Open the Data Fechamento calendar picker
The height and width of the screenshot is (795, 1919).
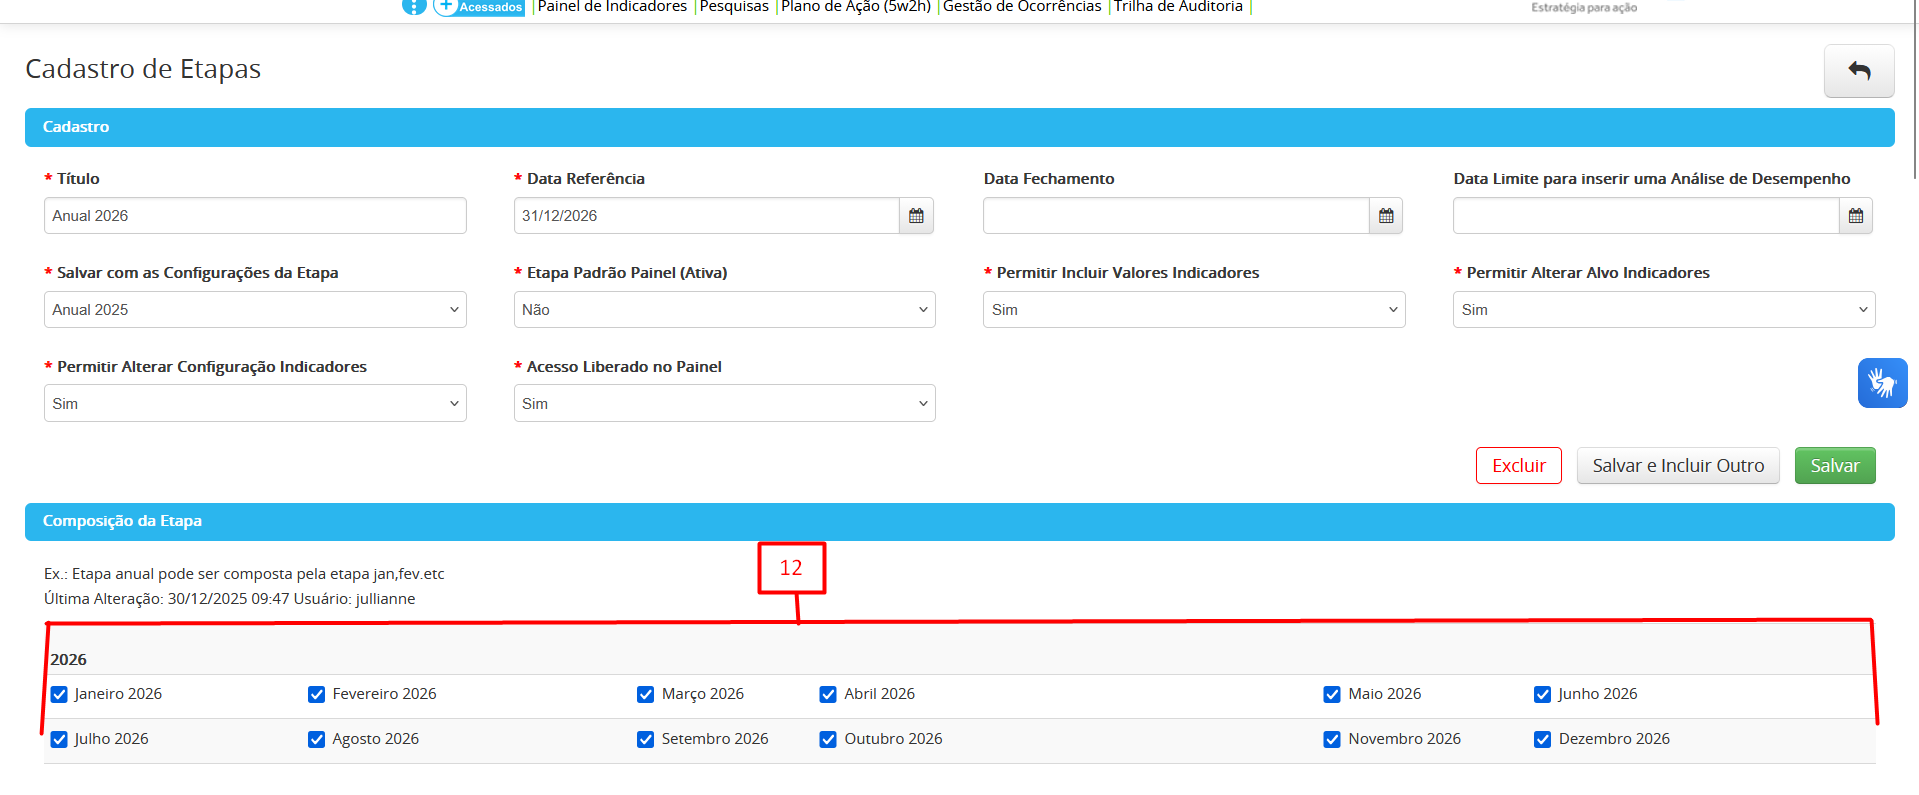point(1386,216)
